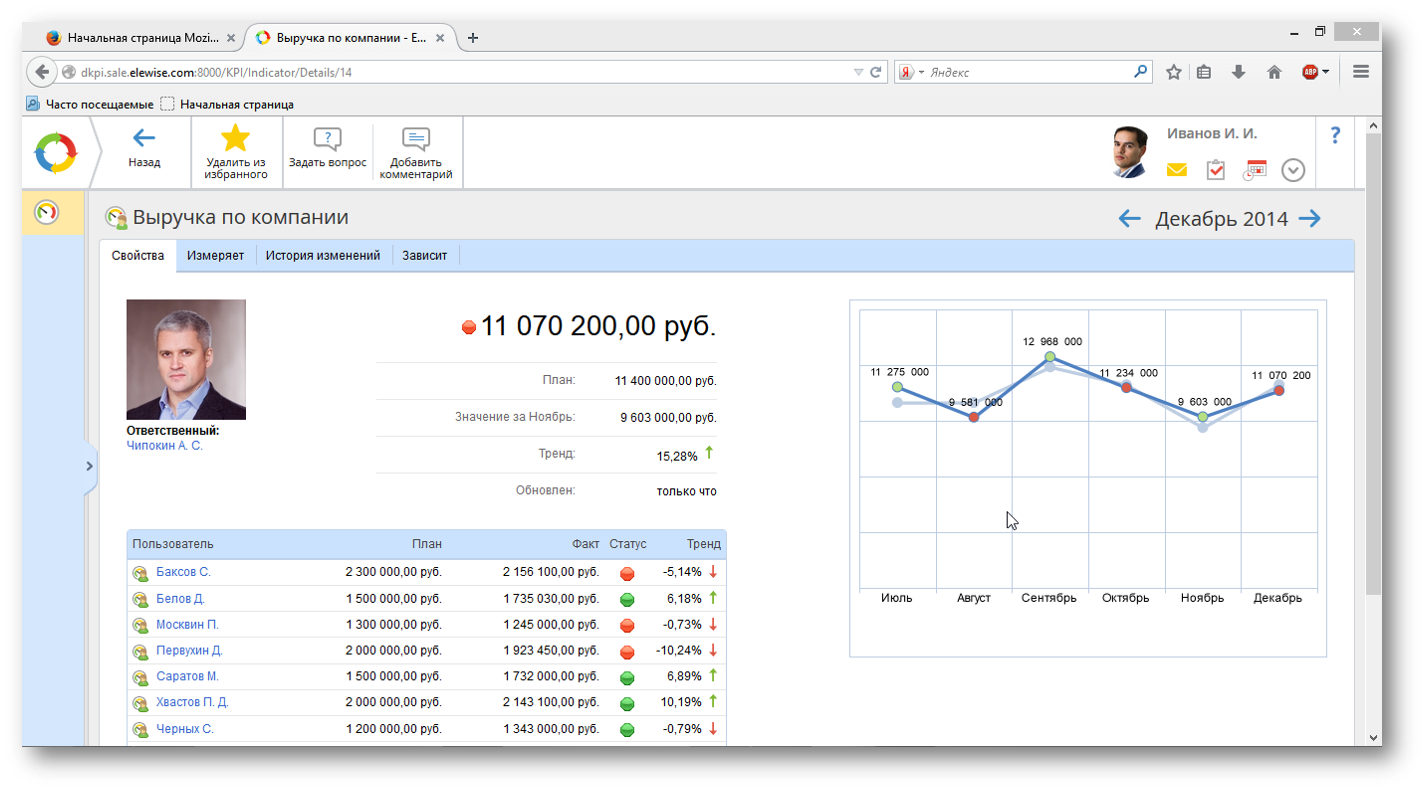Click the Декабрь 2014 period label
Image resolution: width=1426 pixels, height=791 pixels.
pyautogui.click(x=1221, y=219)
